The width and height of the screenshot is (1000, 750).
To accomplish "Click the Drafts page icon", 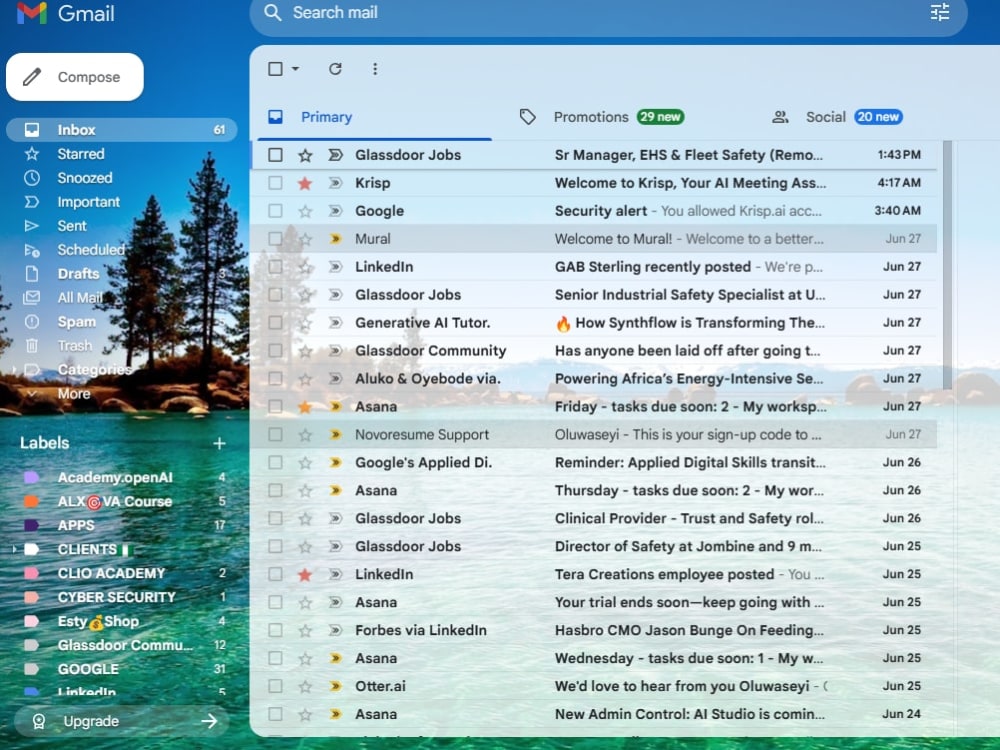I will [32, 274].
